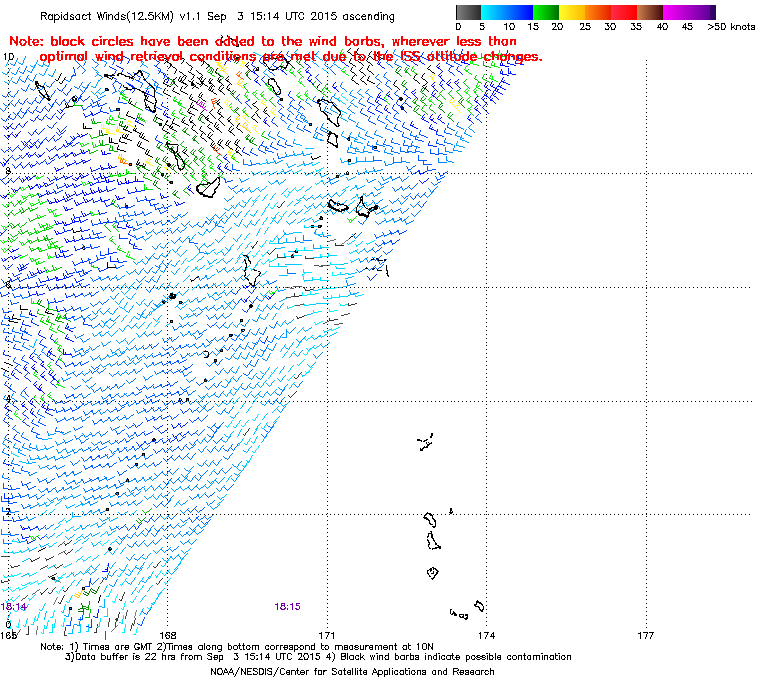
Task: Click the 'NOAA/NESDIS/Center for Satellite Applications' credit
Action: tap(352, 672)
